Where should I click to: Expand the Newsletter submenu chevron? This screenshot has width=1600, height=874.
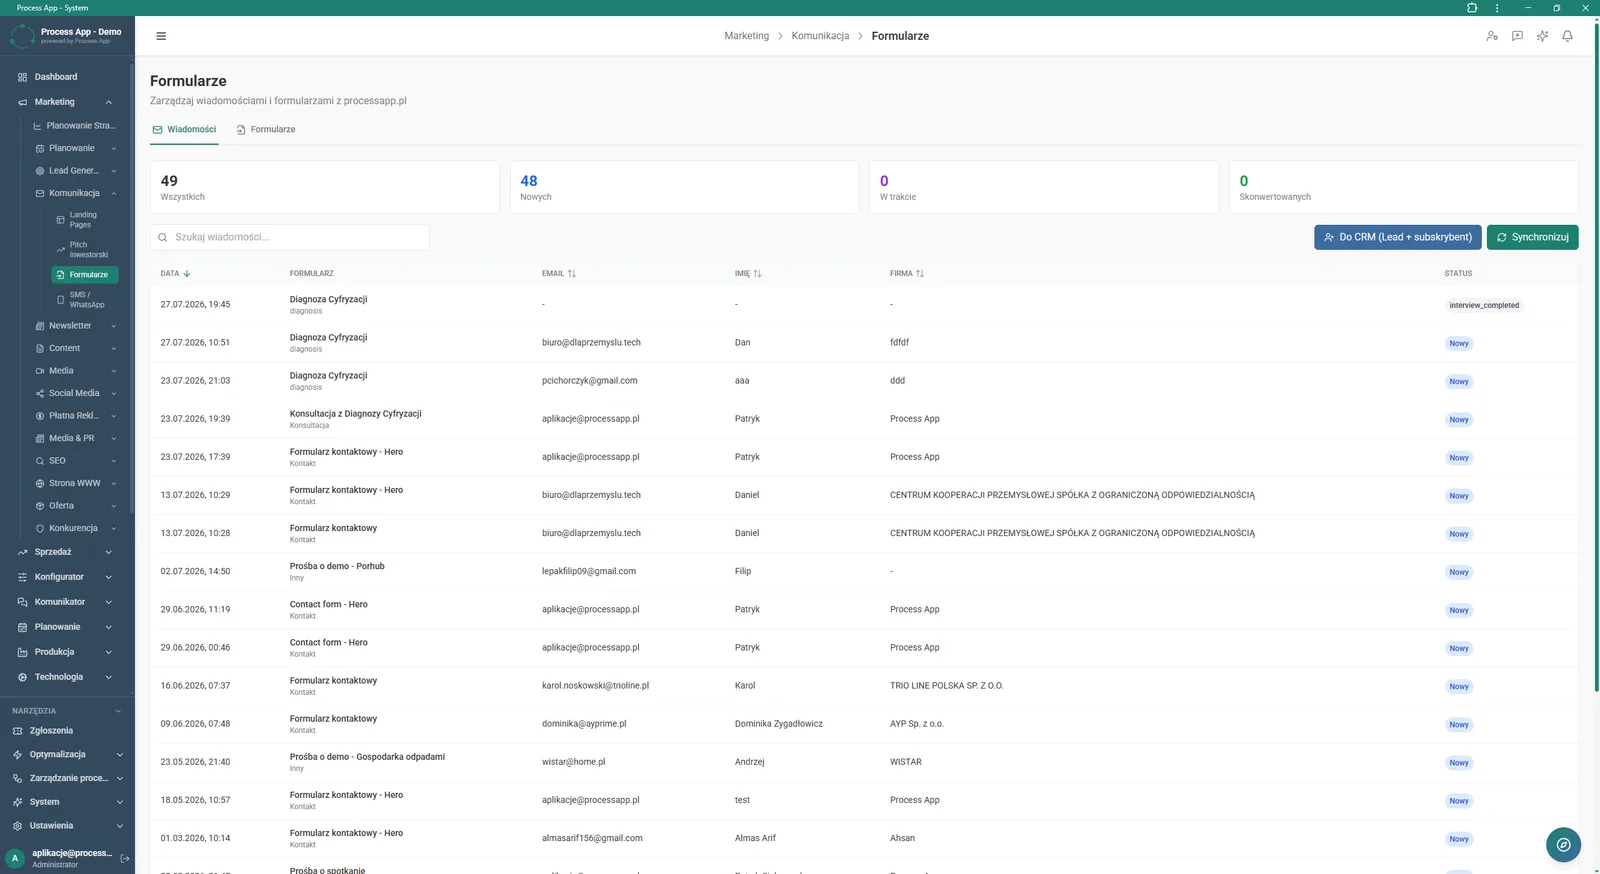pyautogui.click(x=113, y=326)
